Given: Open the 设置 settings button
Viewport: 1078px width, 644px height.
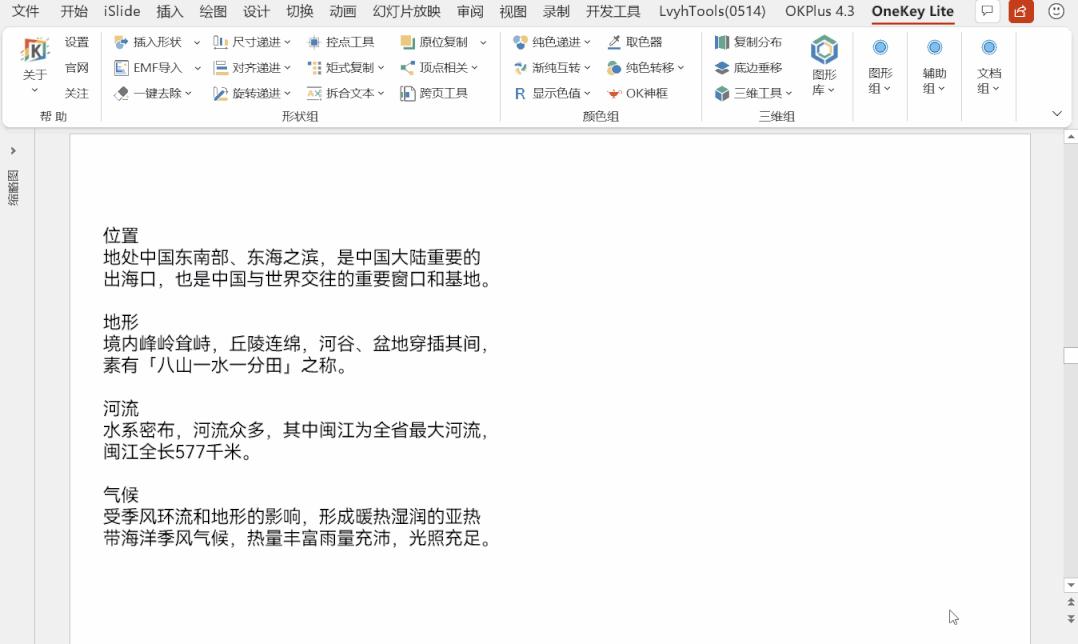Looking at the screenshot, I should click(77, 44).
